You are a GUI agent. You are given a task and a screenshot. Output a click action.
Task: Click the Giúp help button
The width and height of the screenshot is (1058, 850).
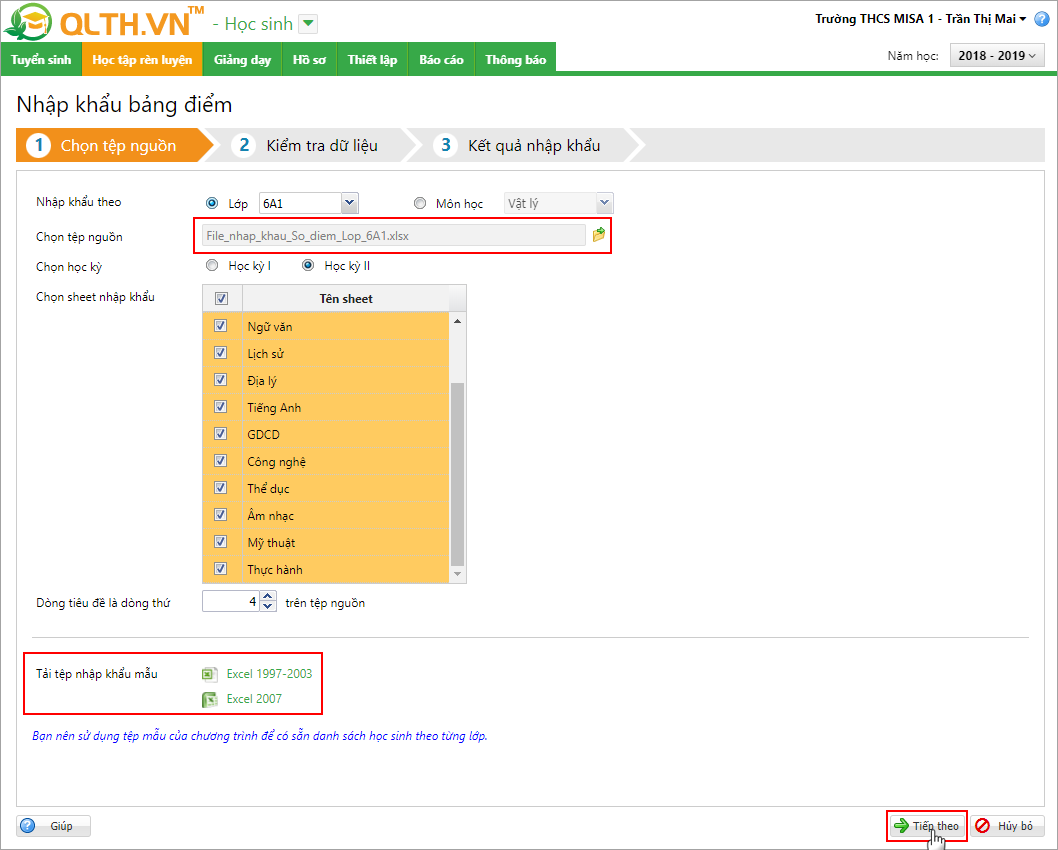click(x=53, y=826)
